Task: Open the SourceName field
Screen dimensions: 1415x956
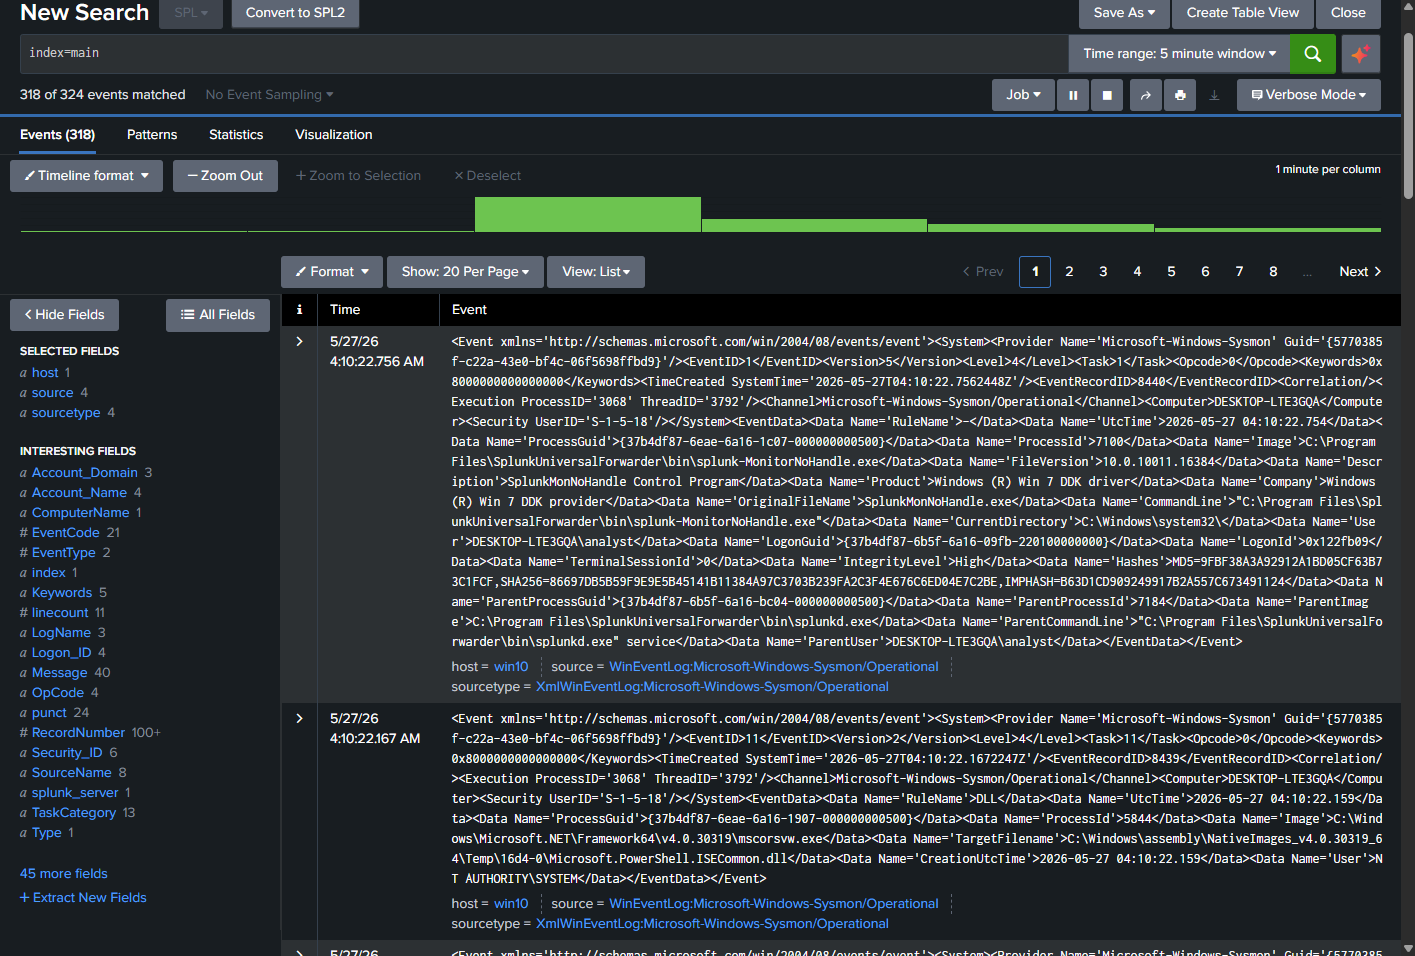Action: [72, 773]
